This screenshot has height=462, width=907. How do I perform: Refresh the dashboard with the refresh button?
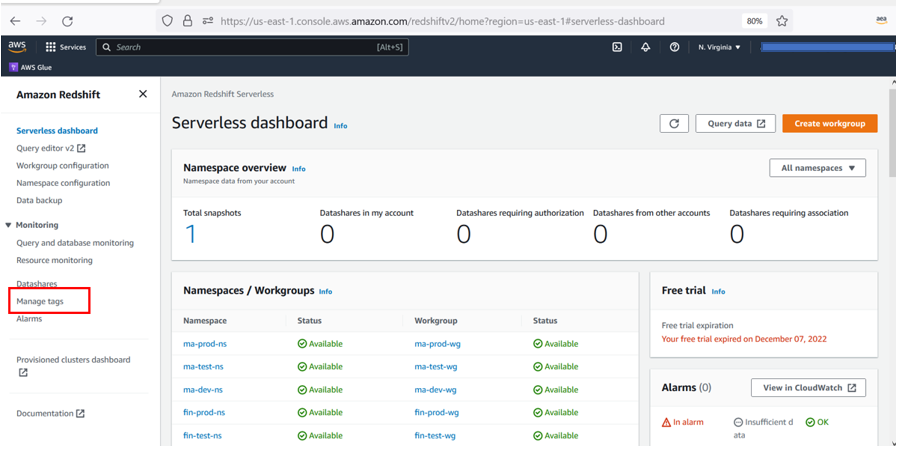674,123
